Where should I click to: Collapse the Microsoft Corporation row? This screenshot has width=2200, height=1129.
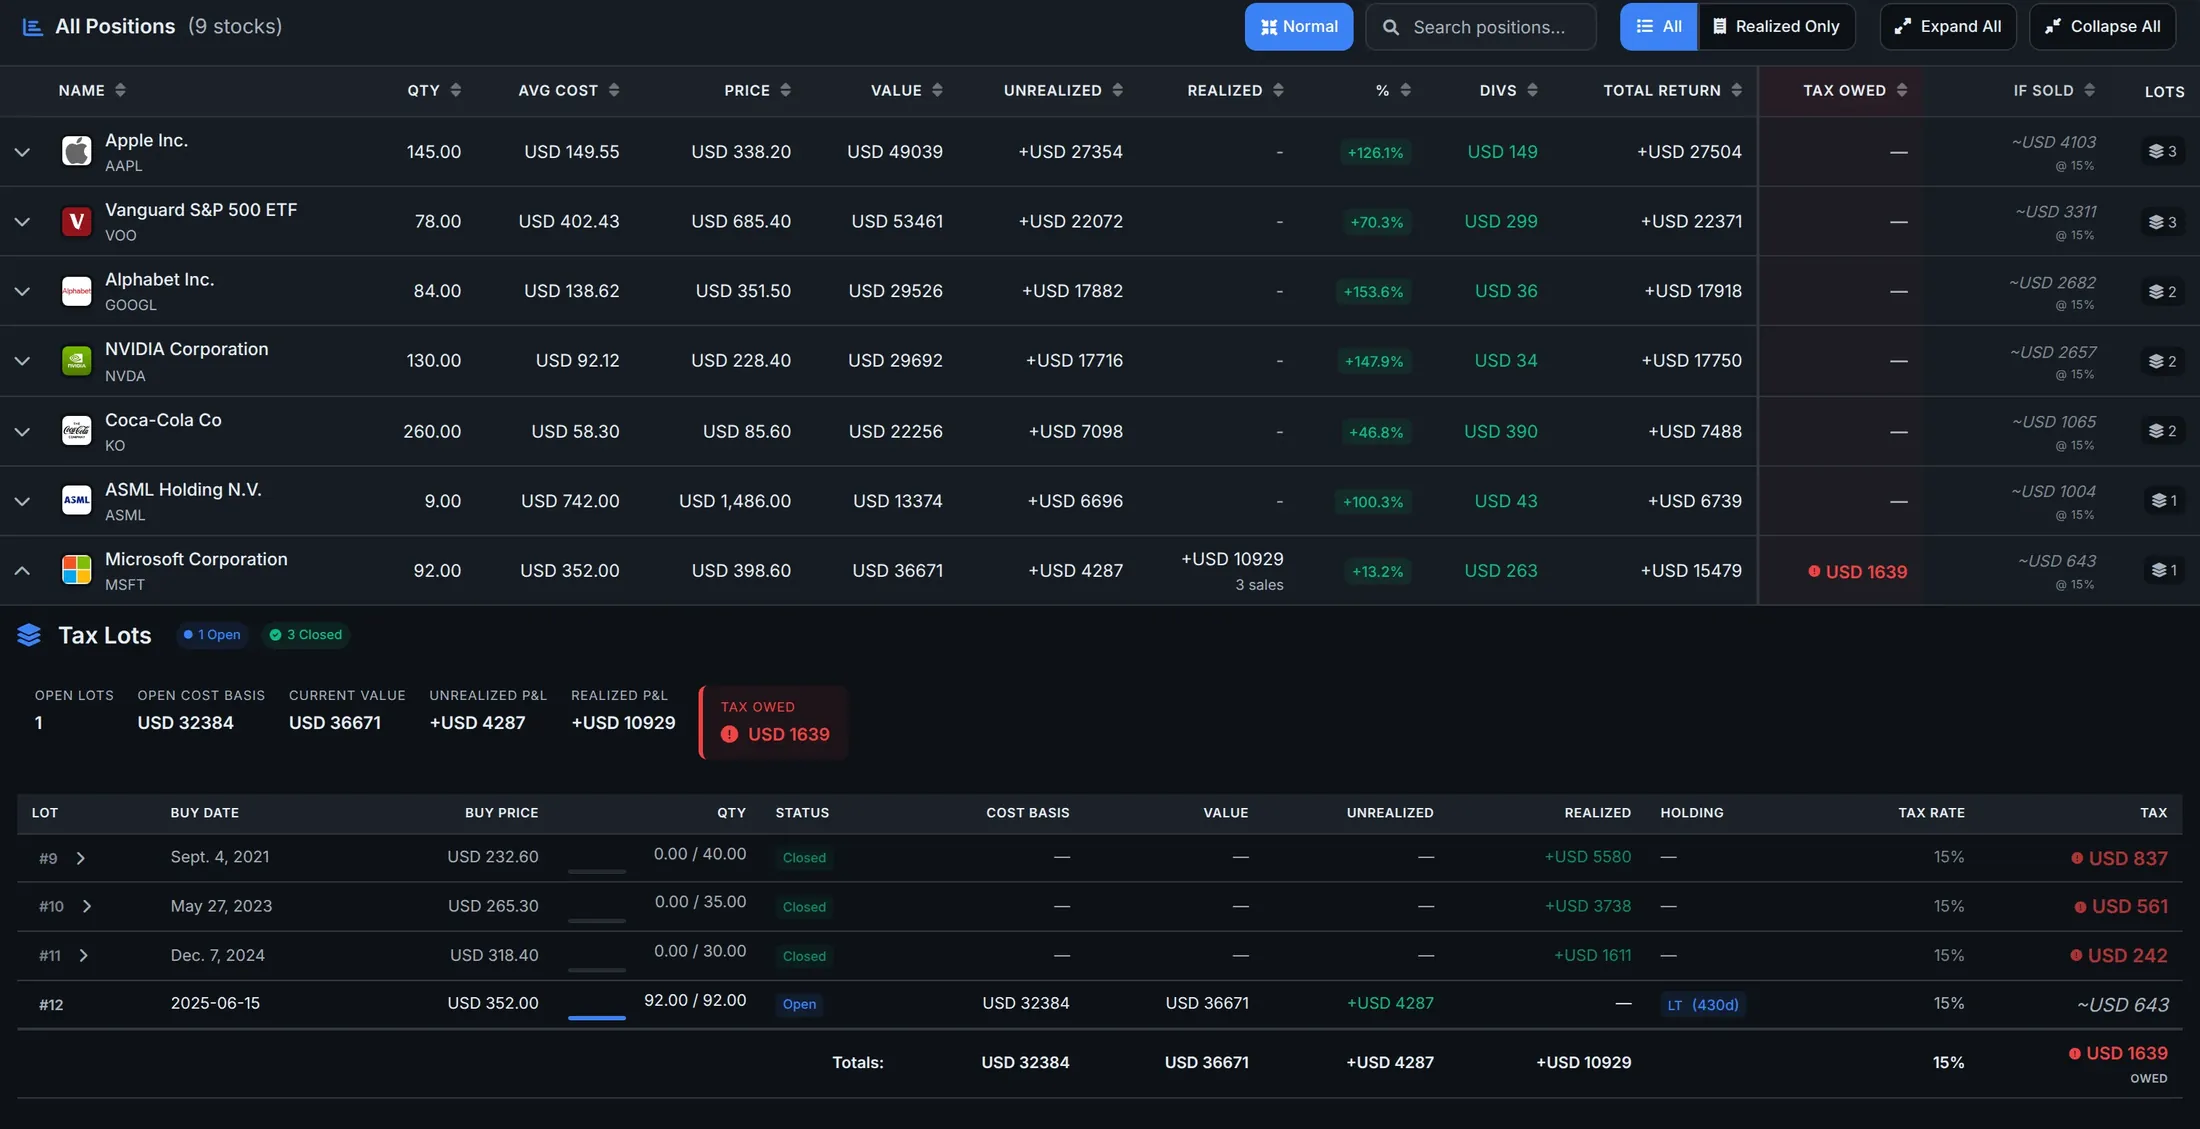[x=22, y=571]
